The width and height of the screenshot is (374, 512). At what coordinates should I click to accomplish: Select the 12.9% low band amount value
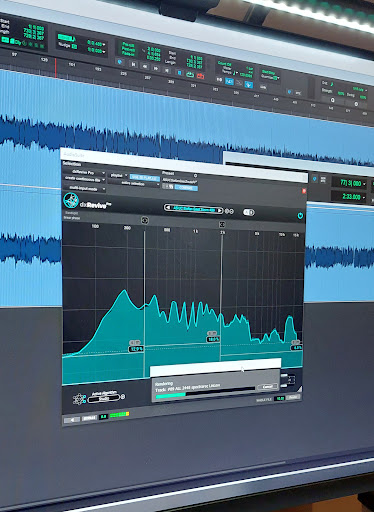coord(136,349)
